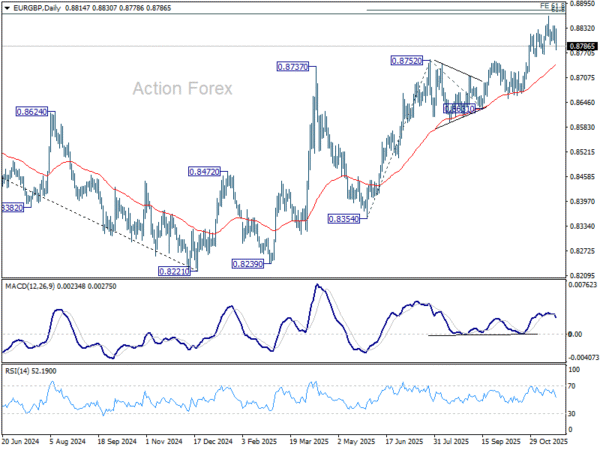Screen dimensions: 600x450
Task: Click the 0.83820 label at left edge
Action: click(13, 207)
